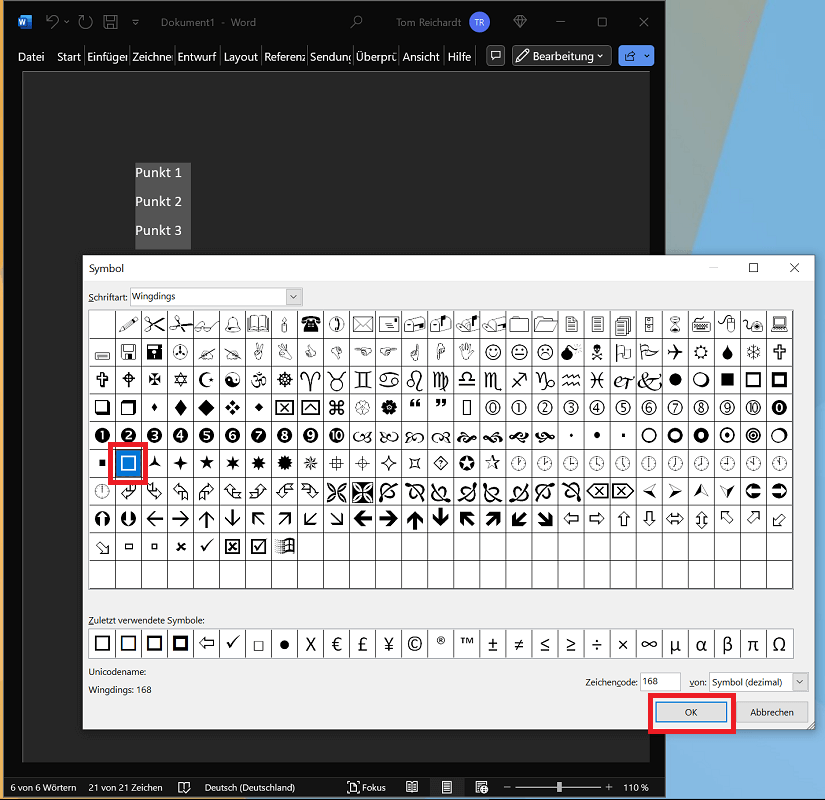Choose the frowning face symbol

point(545,352)
